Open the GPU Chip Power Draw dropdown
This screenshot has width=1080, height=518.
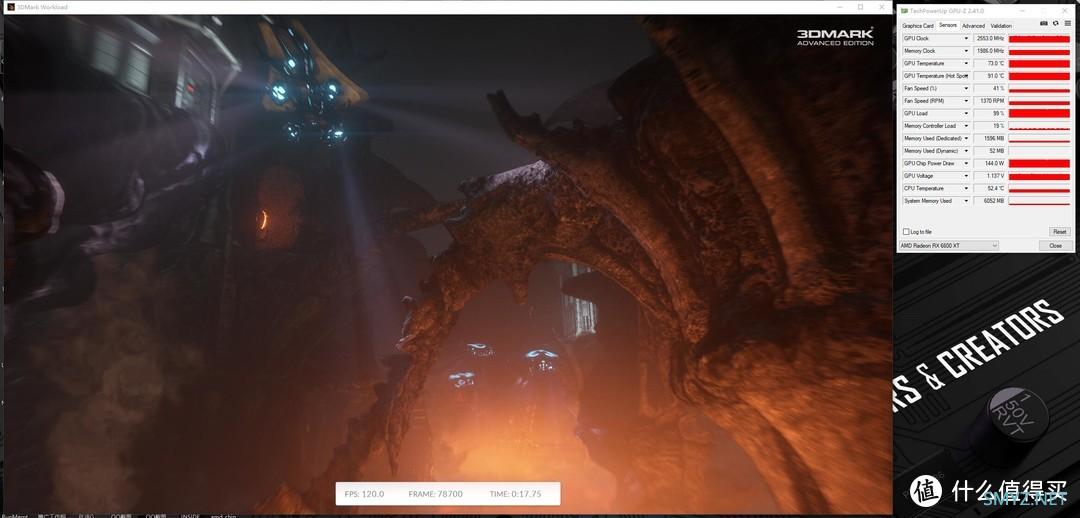(966, 163)
